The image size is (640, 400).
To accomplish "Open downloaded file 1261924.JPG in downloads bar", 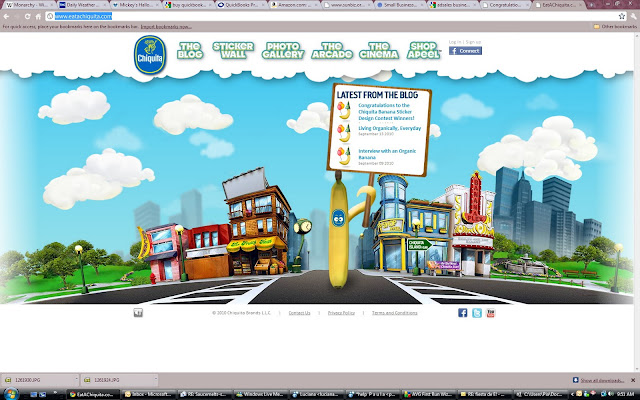I will pos(116,380).
